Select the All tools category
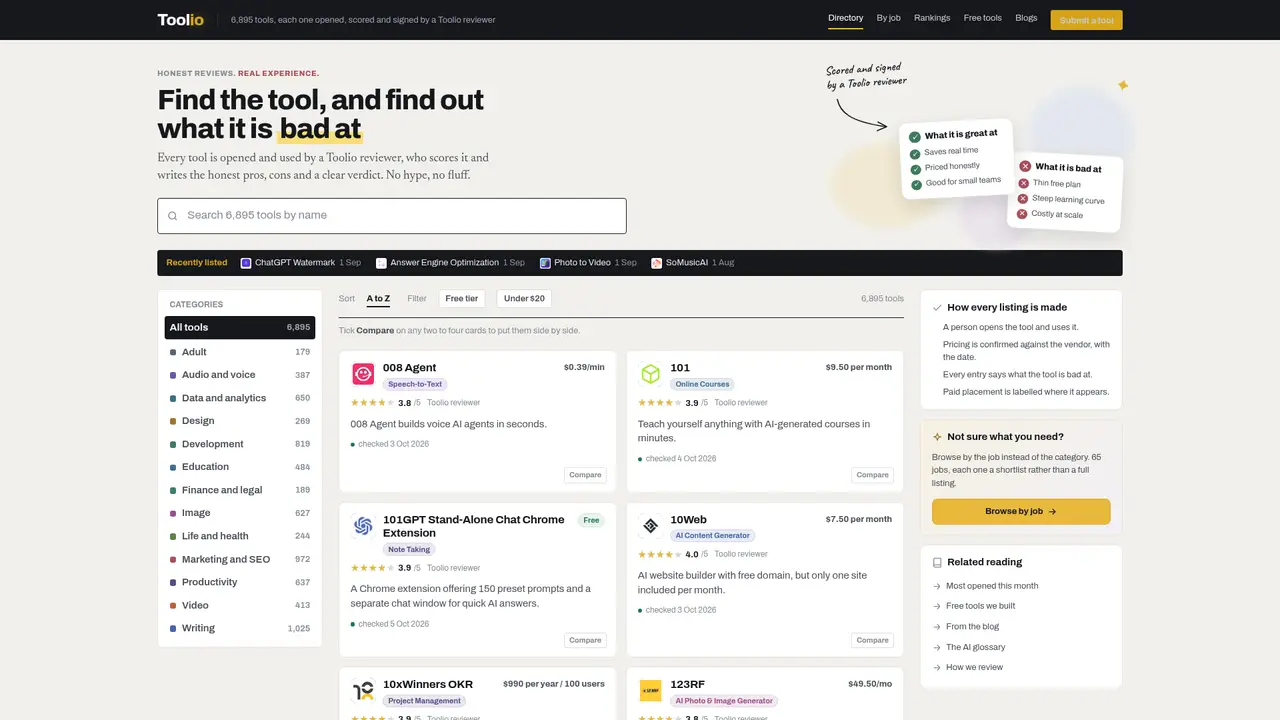This screenshot has height=720, width=1280. (240, 327)
